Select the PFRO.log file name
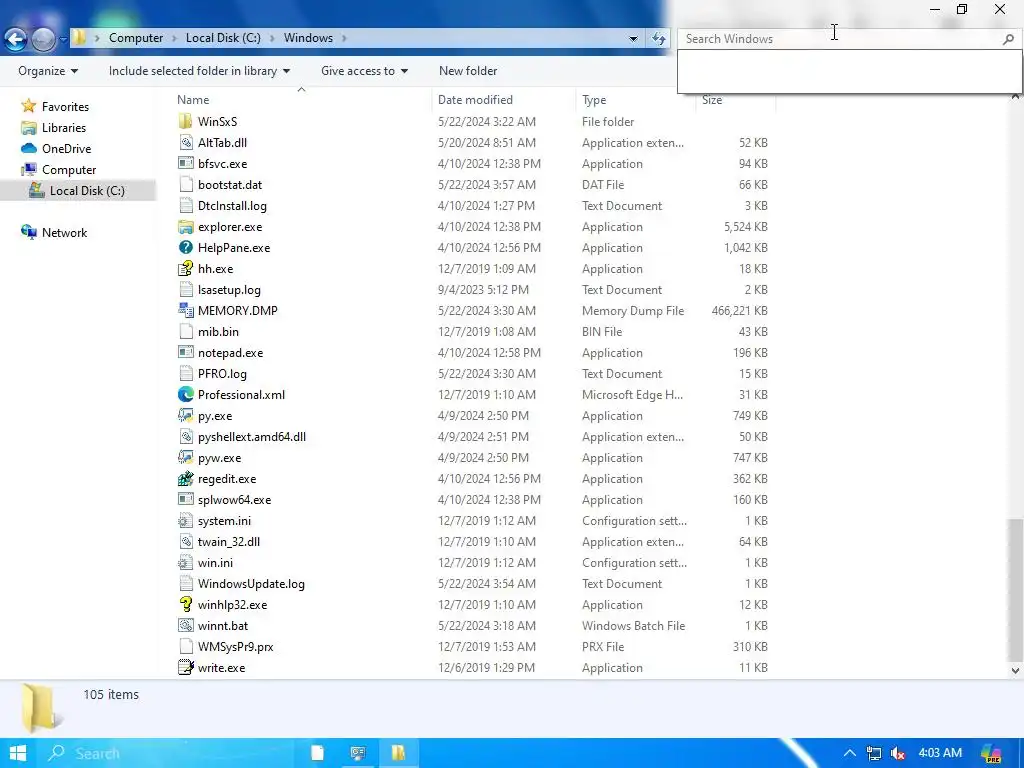 coord(222,374)
